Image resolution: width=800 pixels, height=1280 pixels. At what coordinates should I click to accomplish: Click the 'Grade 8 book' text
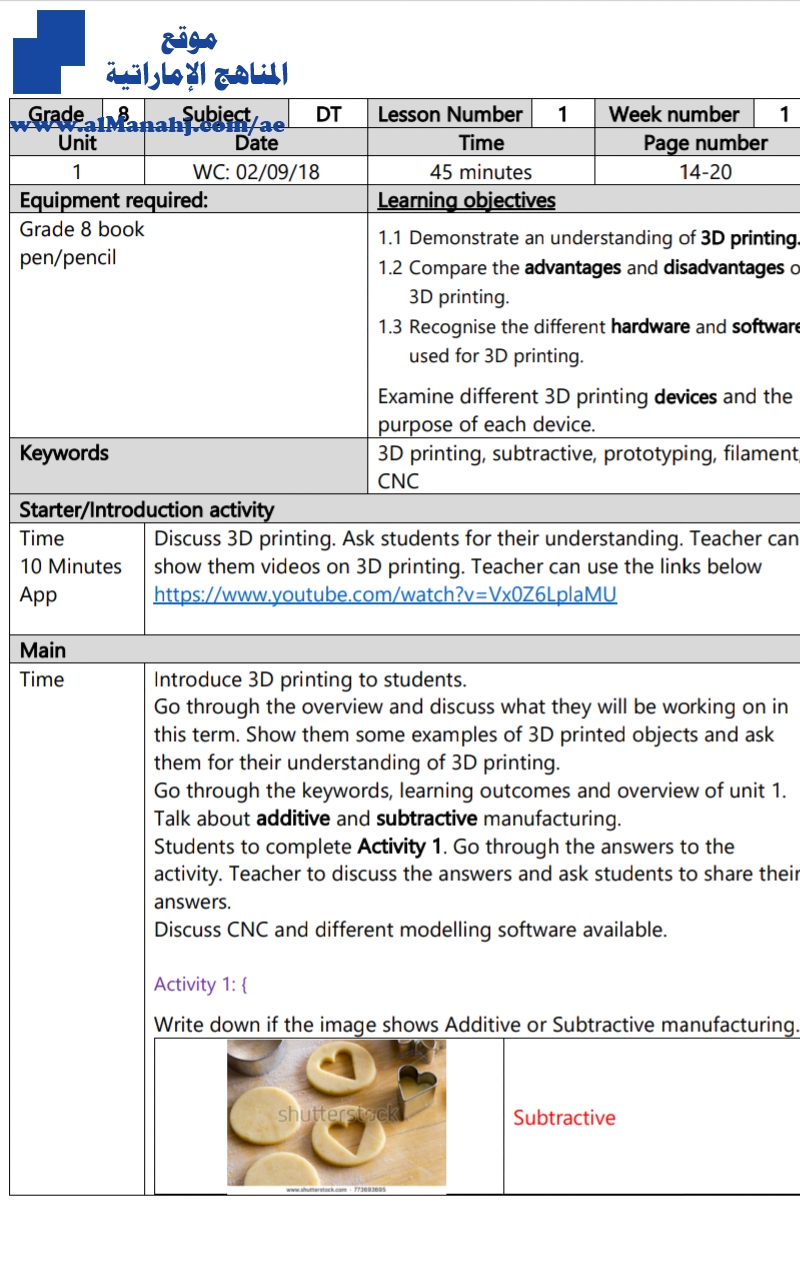point(82,229)
